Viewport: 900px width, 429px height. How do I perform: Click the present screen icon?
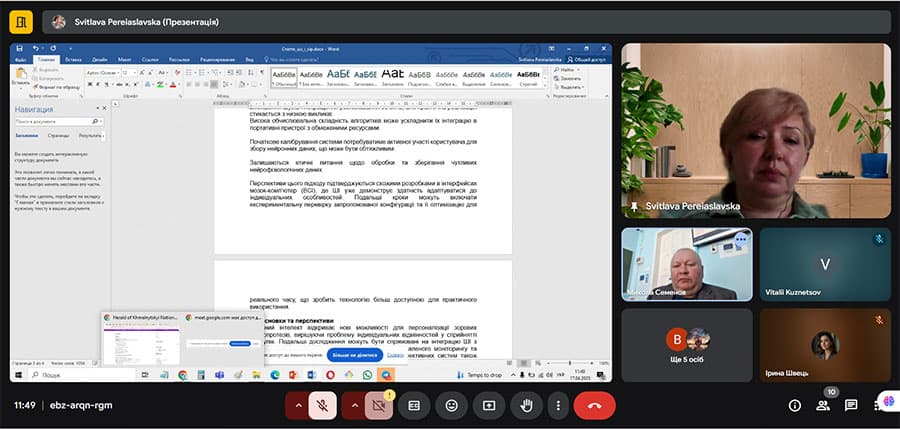click(489, 405)
